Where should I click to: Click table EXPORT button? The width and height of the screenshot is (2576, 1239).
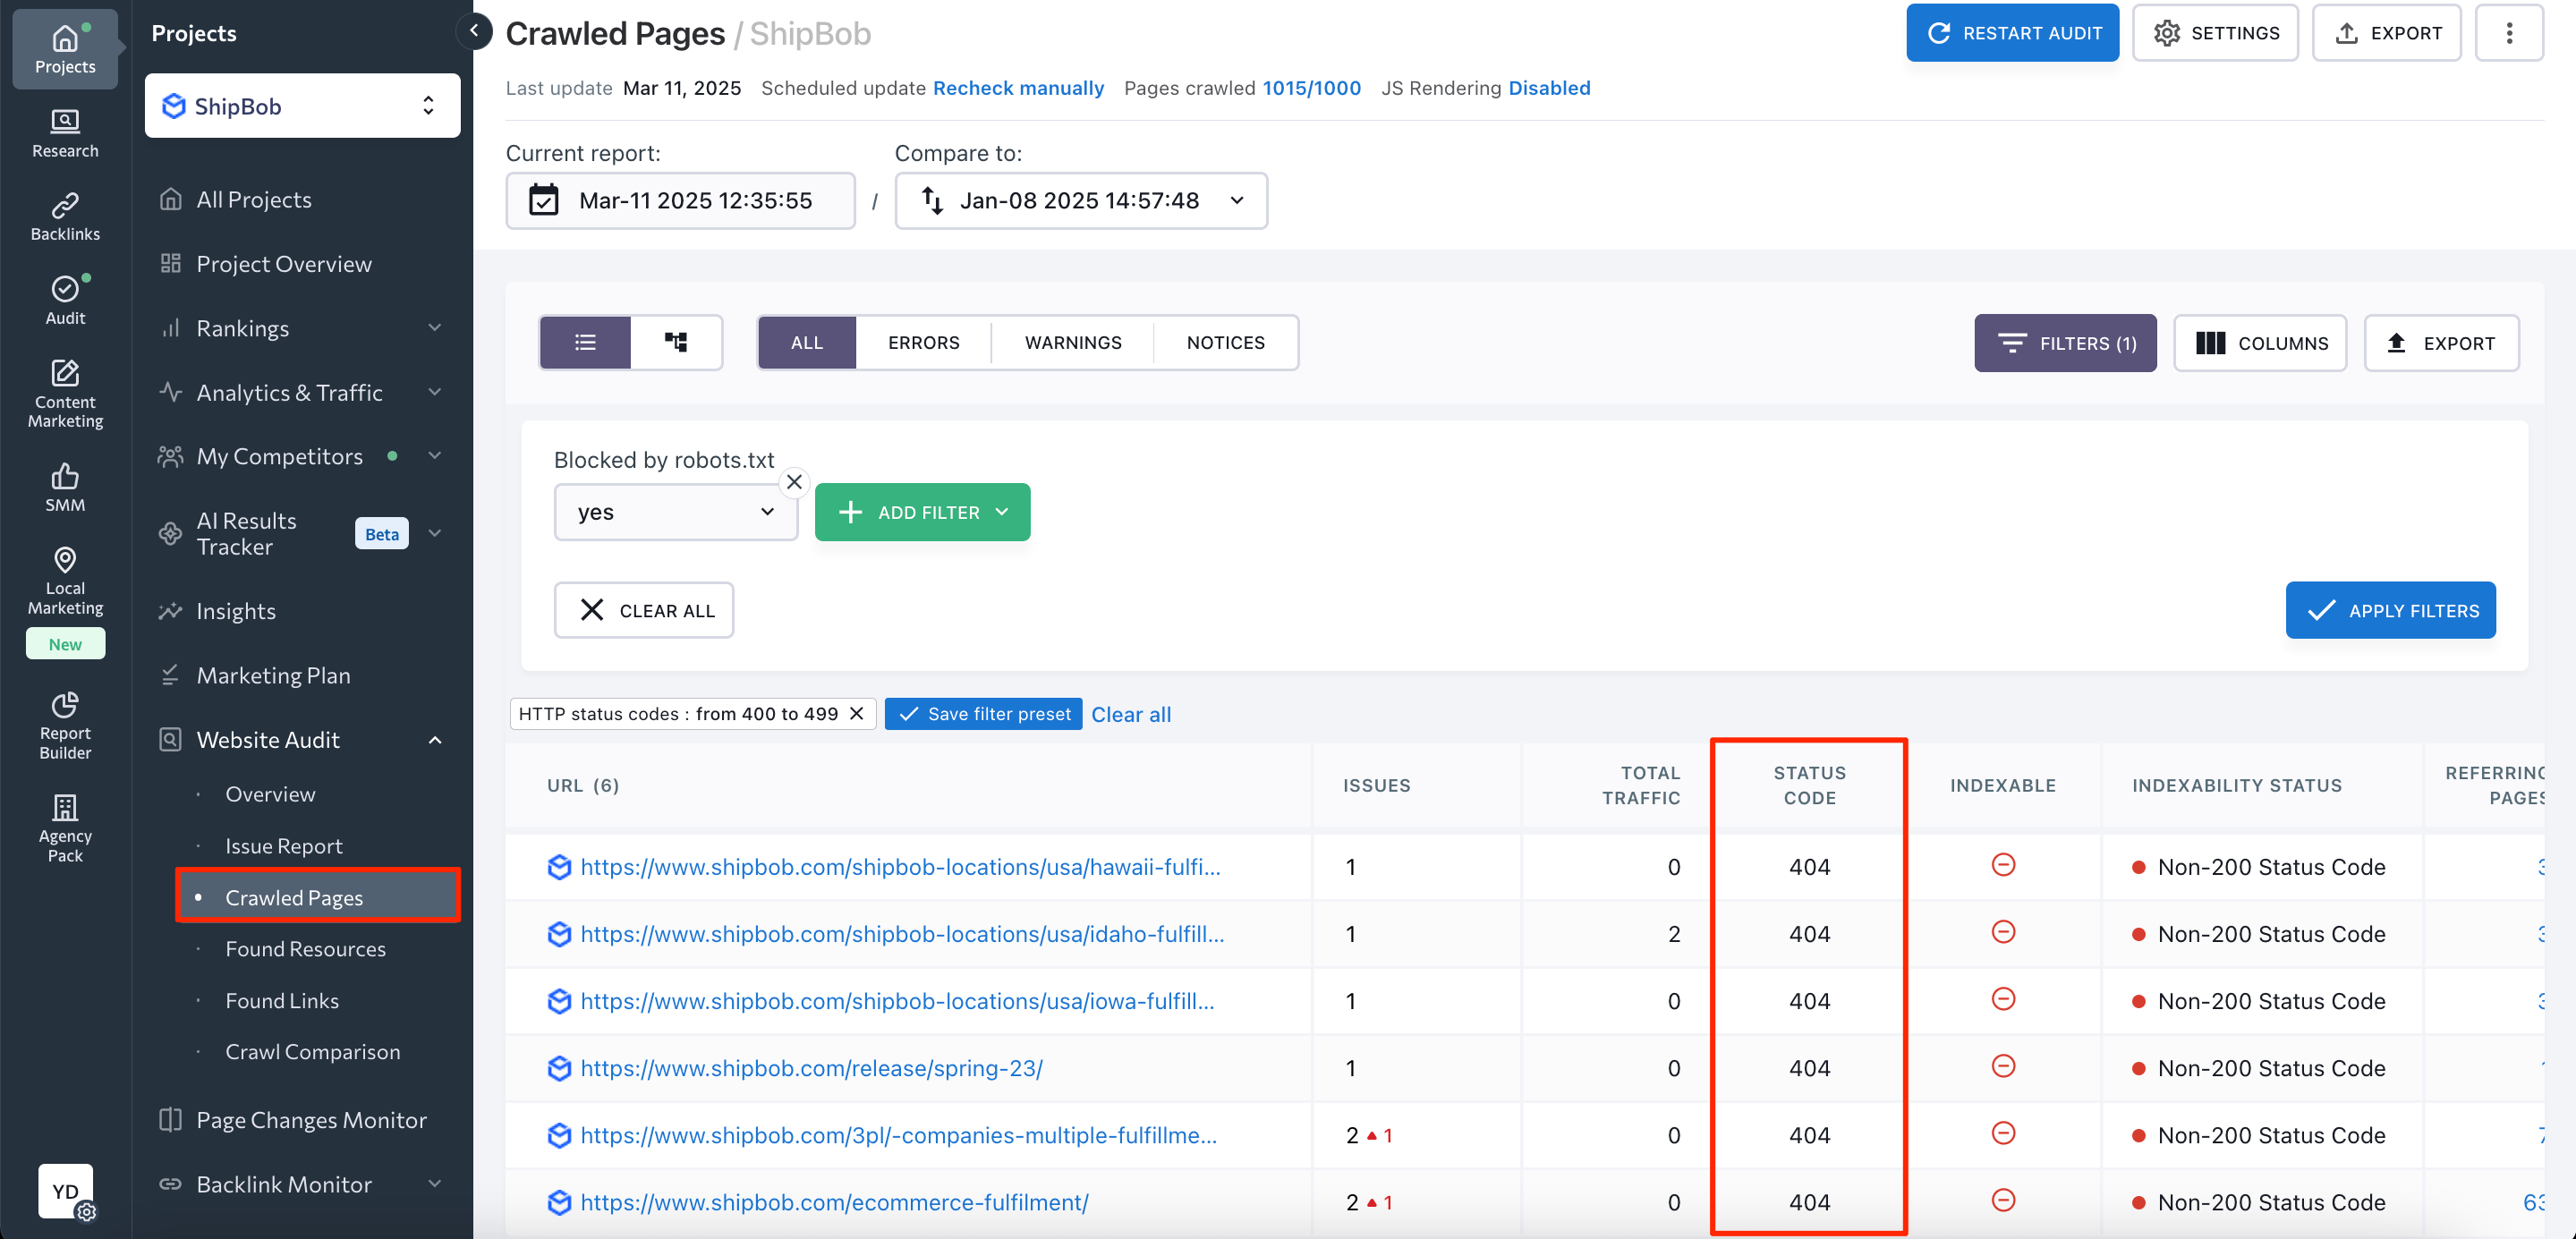(2441, 342)
